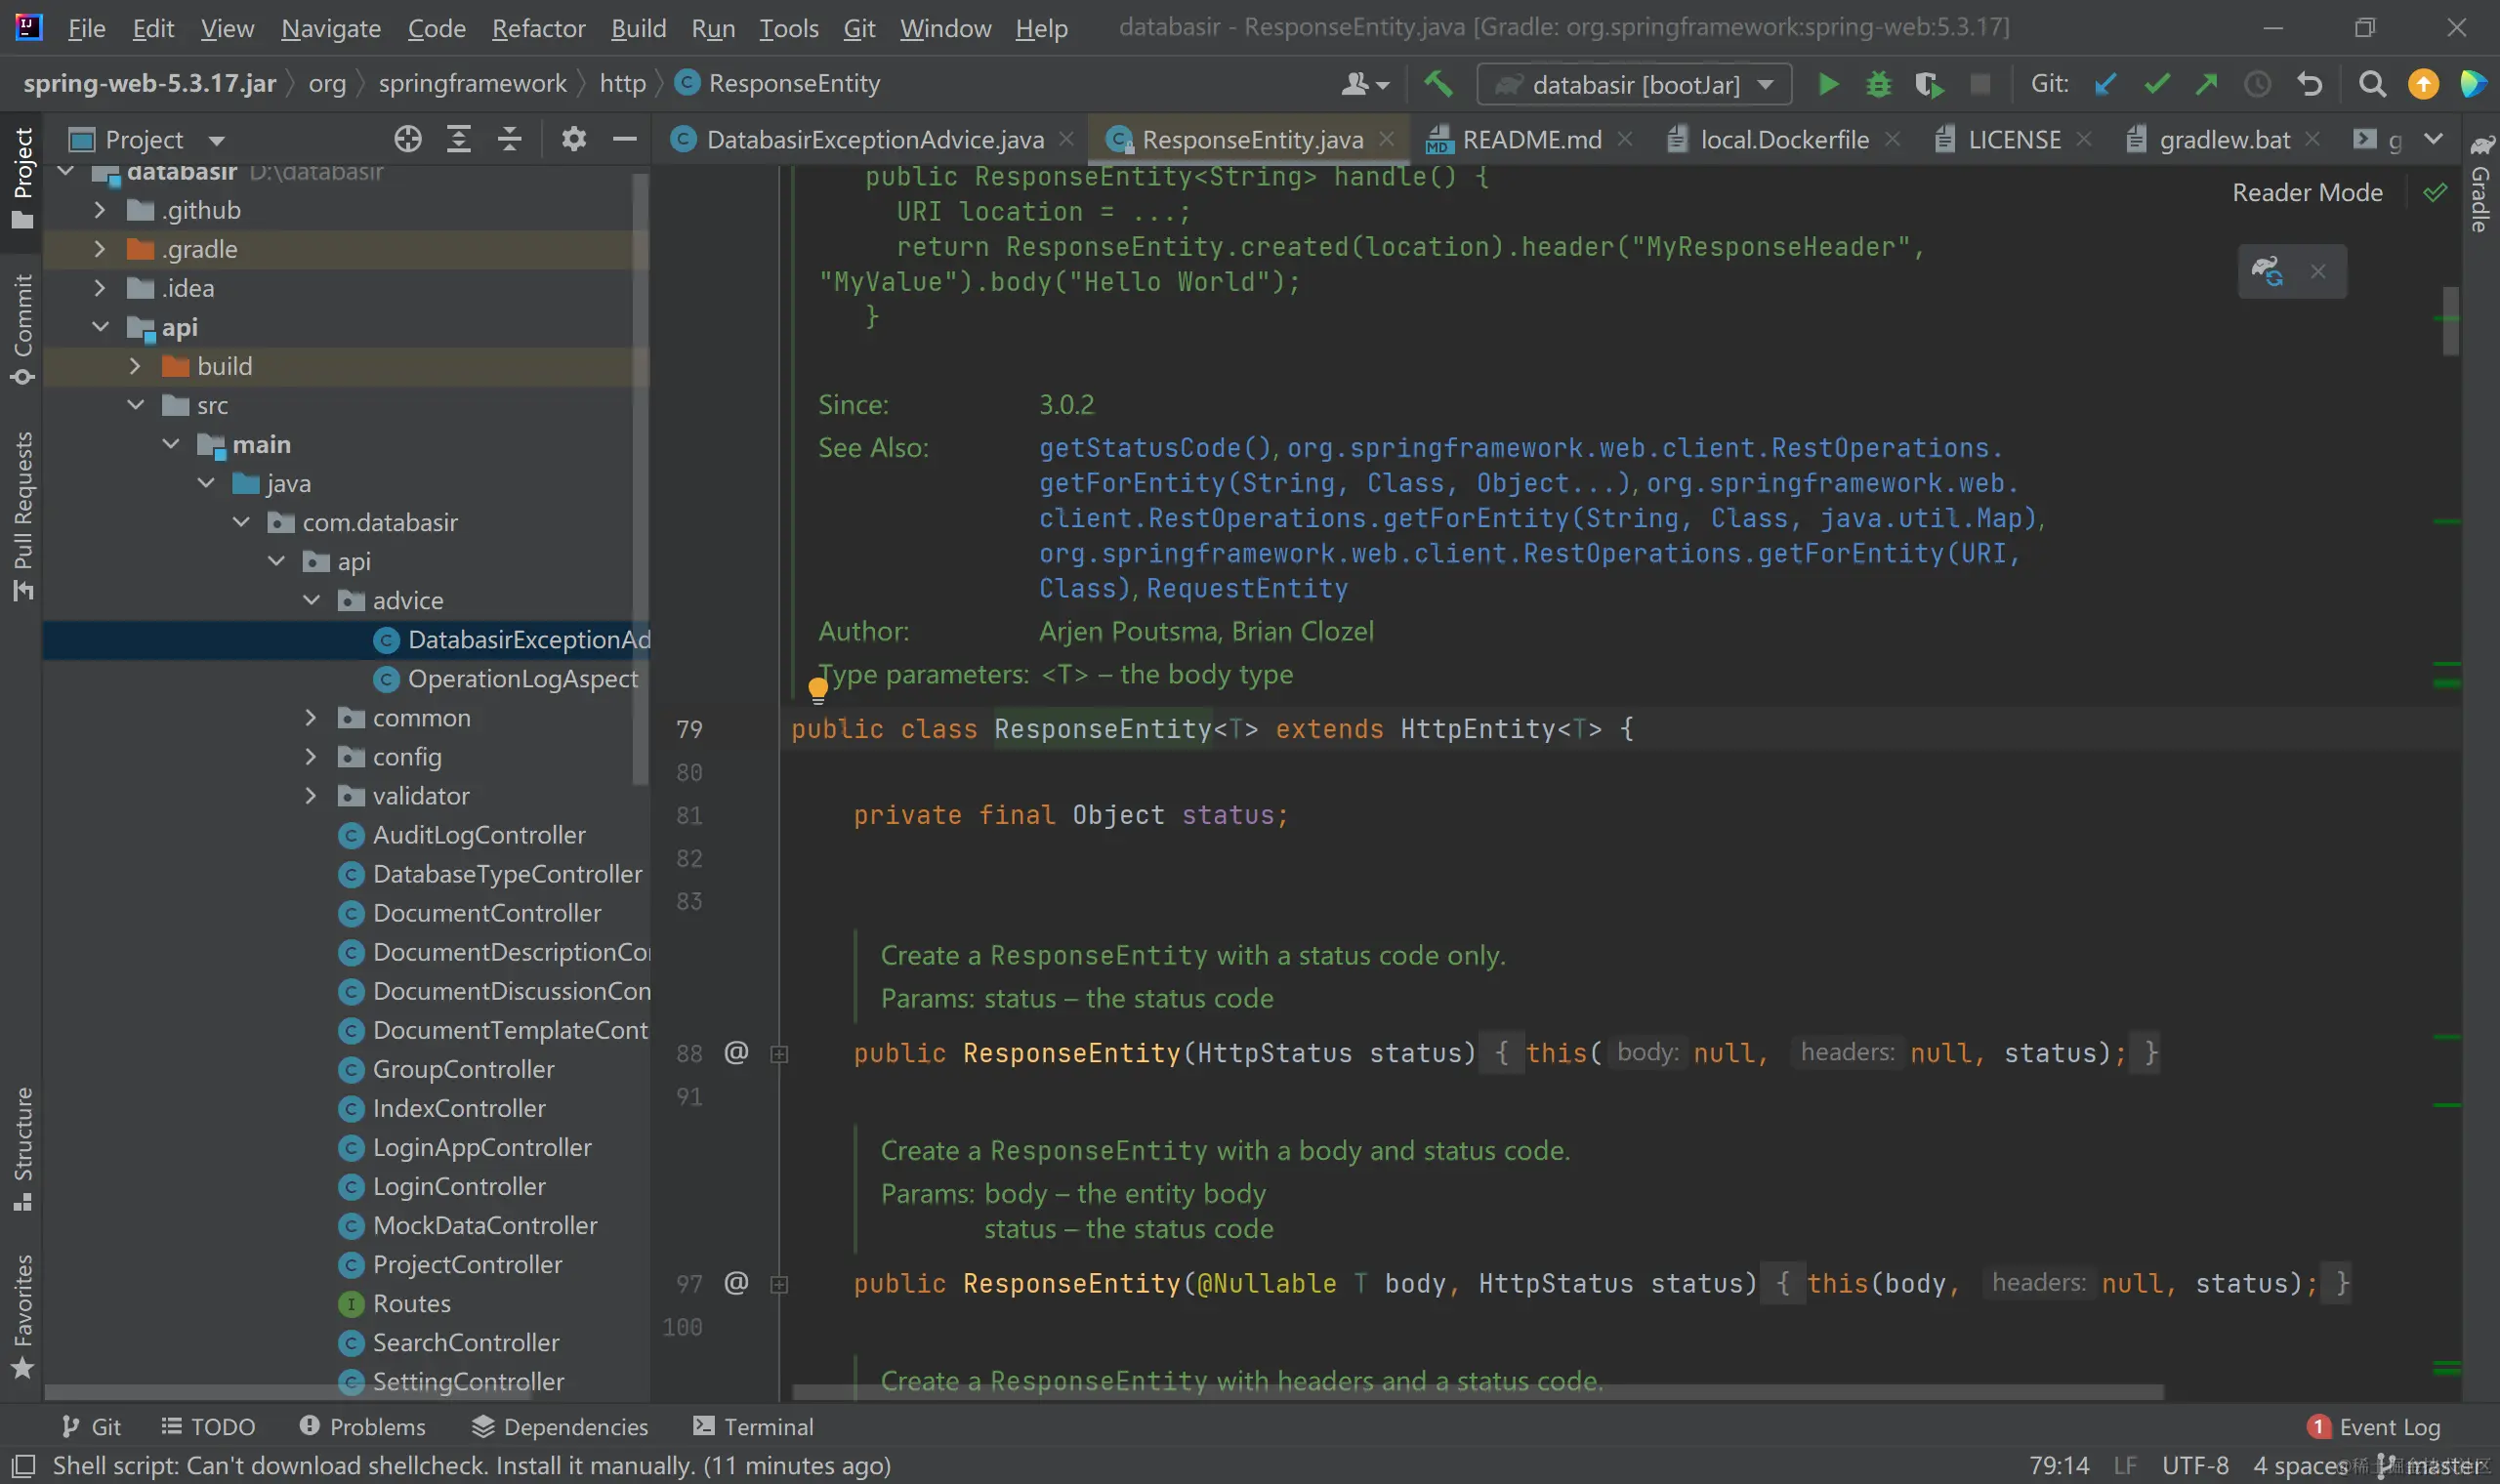Toggle Reader Mode in editor
Screen dimensions: 2500x1484
(x=2306, y=192)
